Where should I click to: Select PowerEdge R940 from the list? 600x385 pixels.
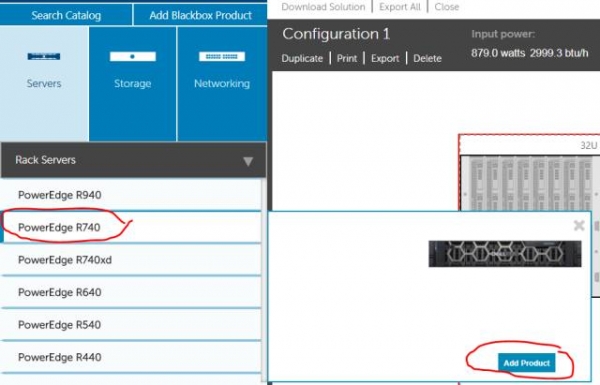(x=131, y=195)
